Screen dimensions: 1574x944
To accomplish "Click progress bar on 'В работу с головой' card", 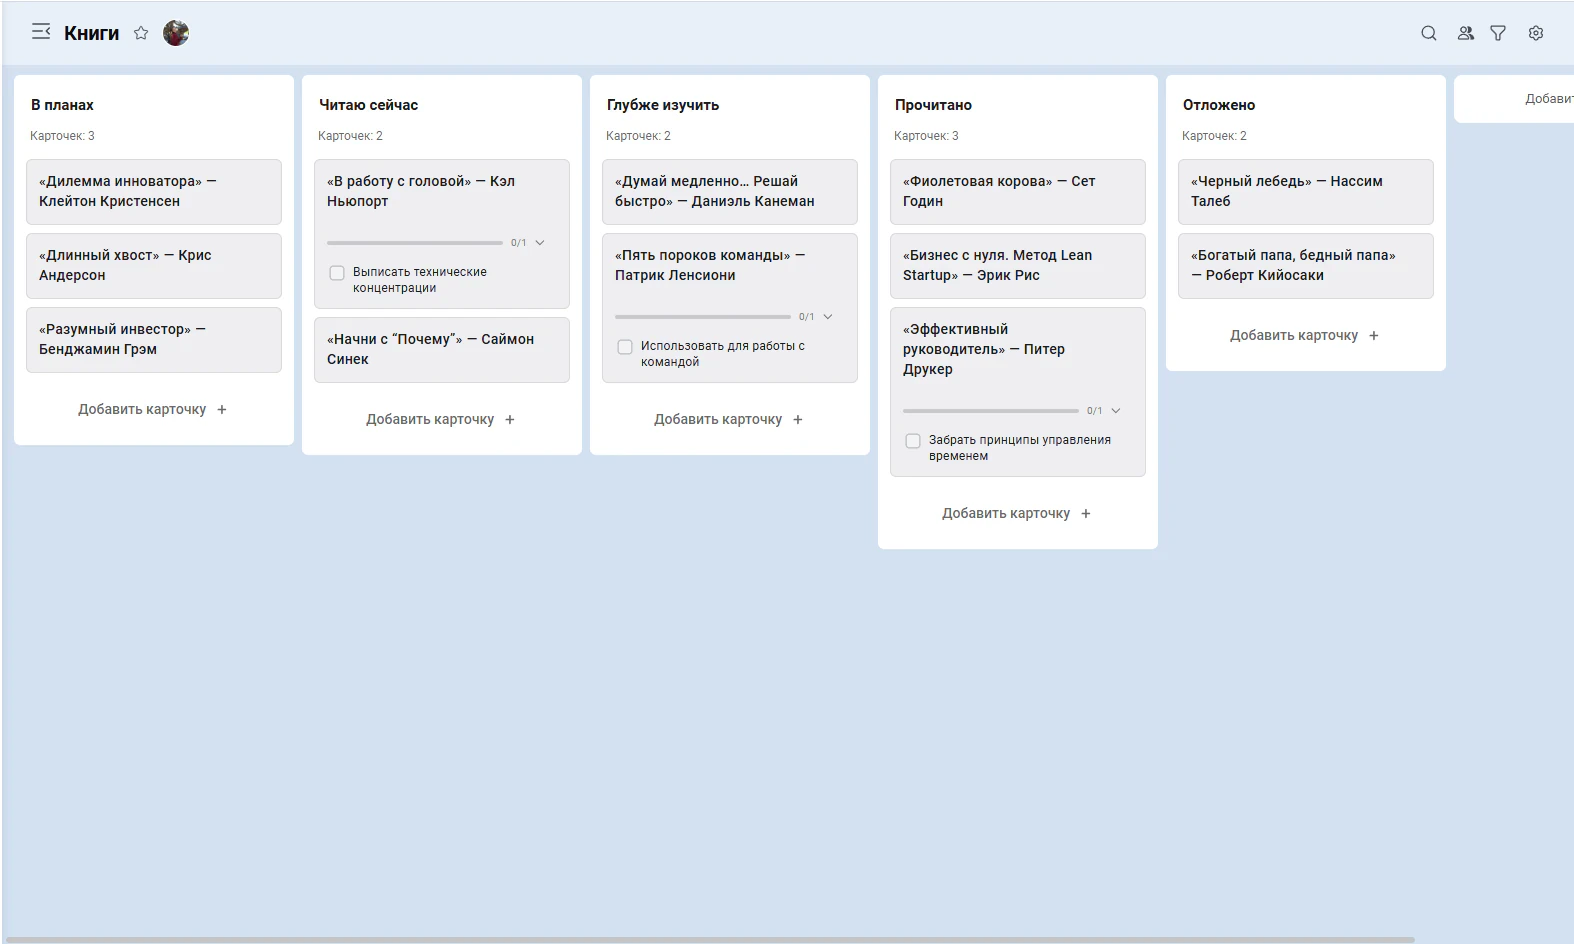I will 415,243.
